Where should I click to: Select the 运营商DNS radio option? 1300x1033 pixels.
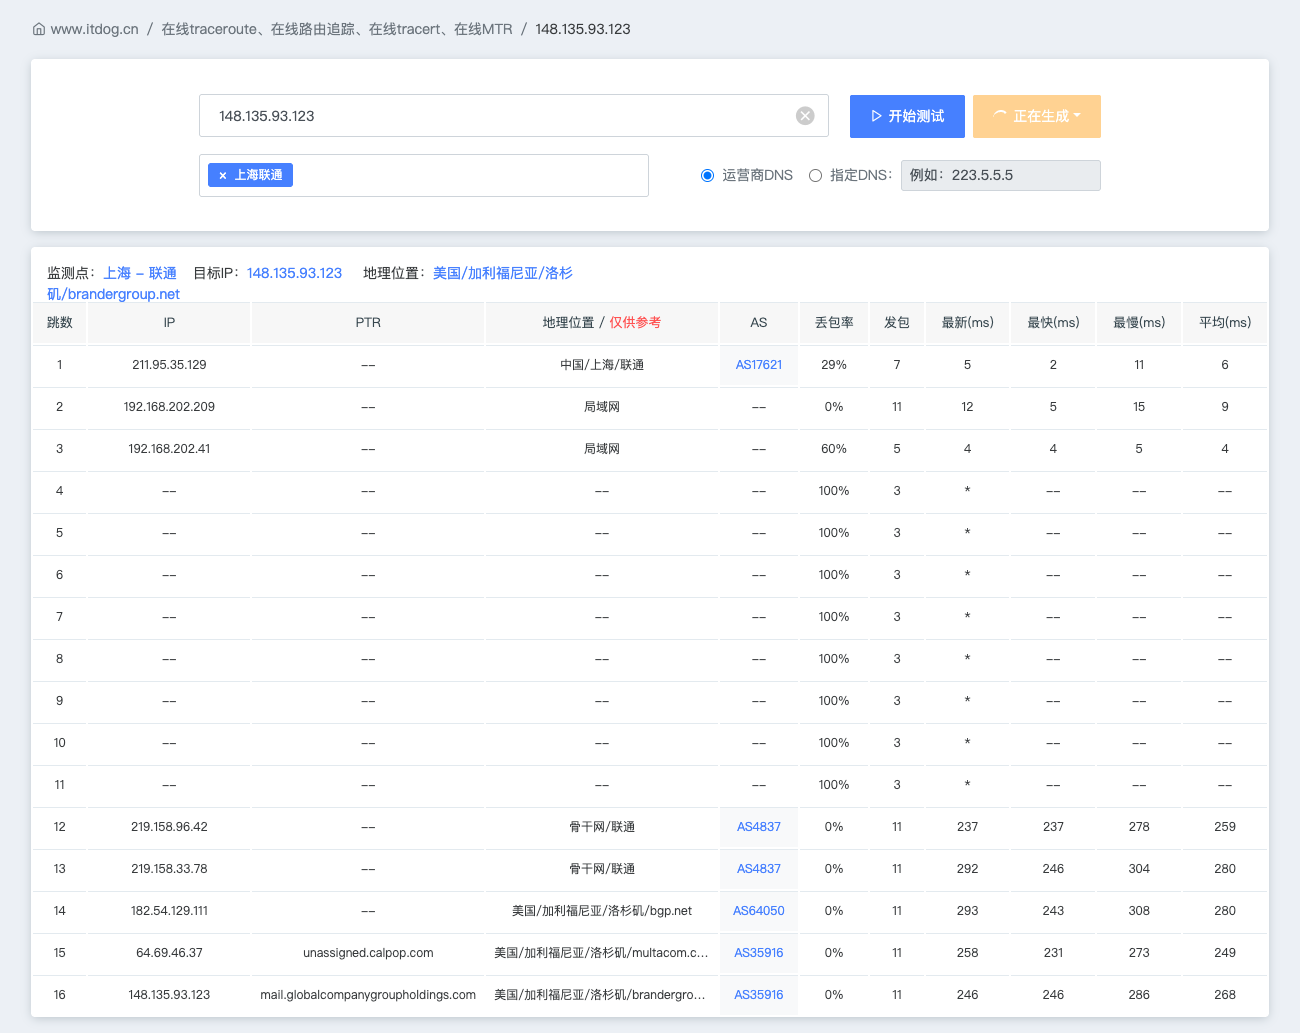tap(708, 175)
